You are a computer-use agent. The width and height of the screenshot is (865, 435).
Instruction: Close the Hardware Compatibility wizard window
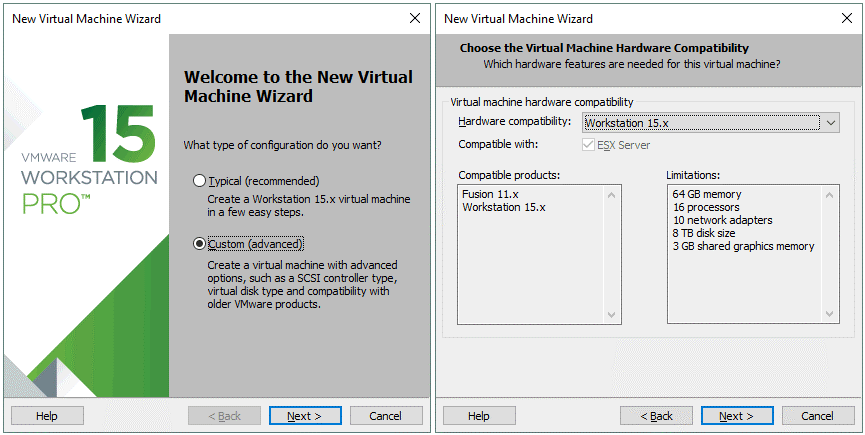pyautogui.click(x=846, y=19)
